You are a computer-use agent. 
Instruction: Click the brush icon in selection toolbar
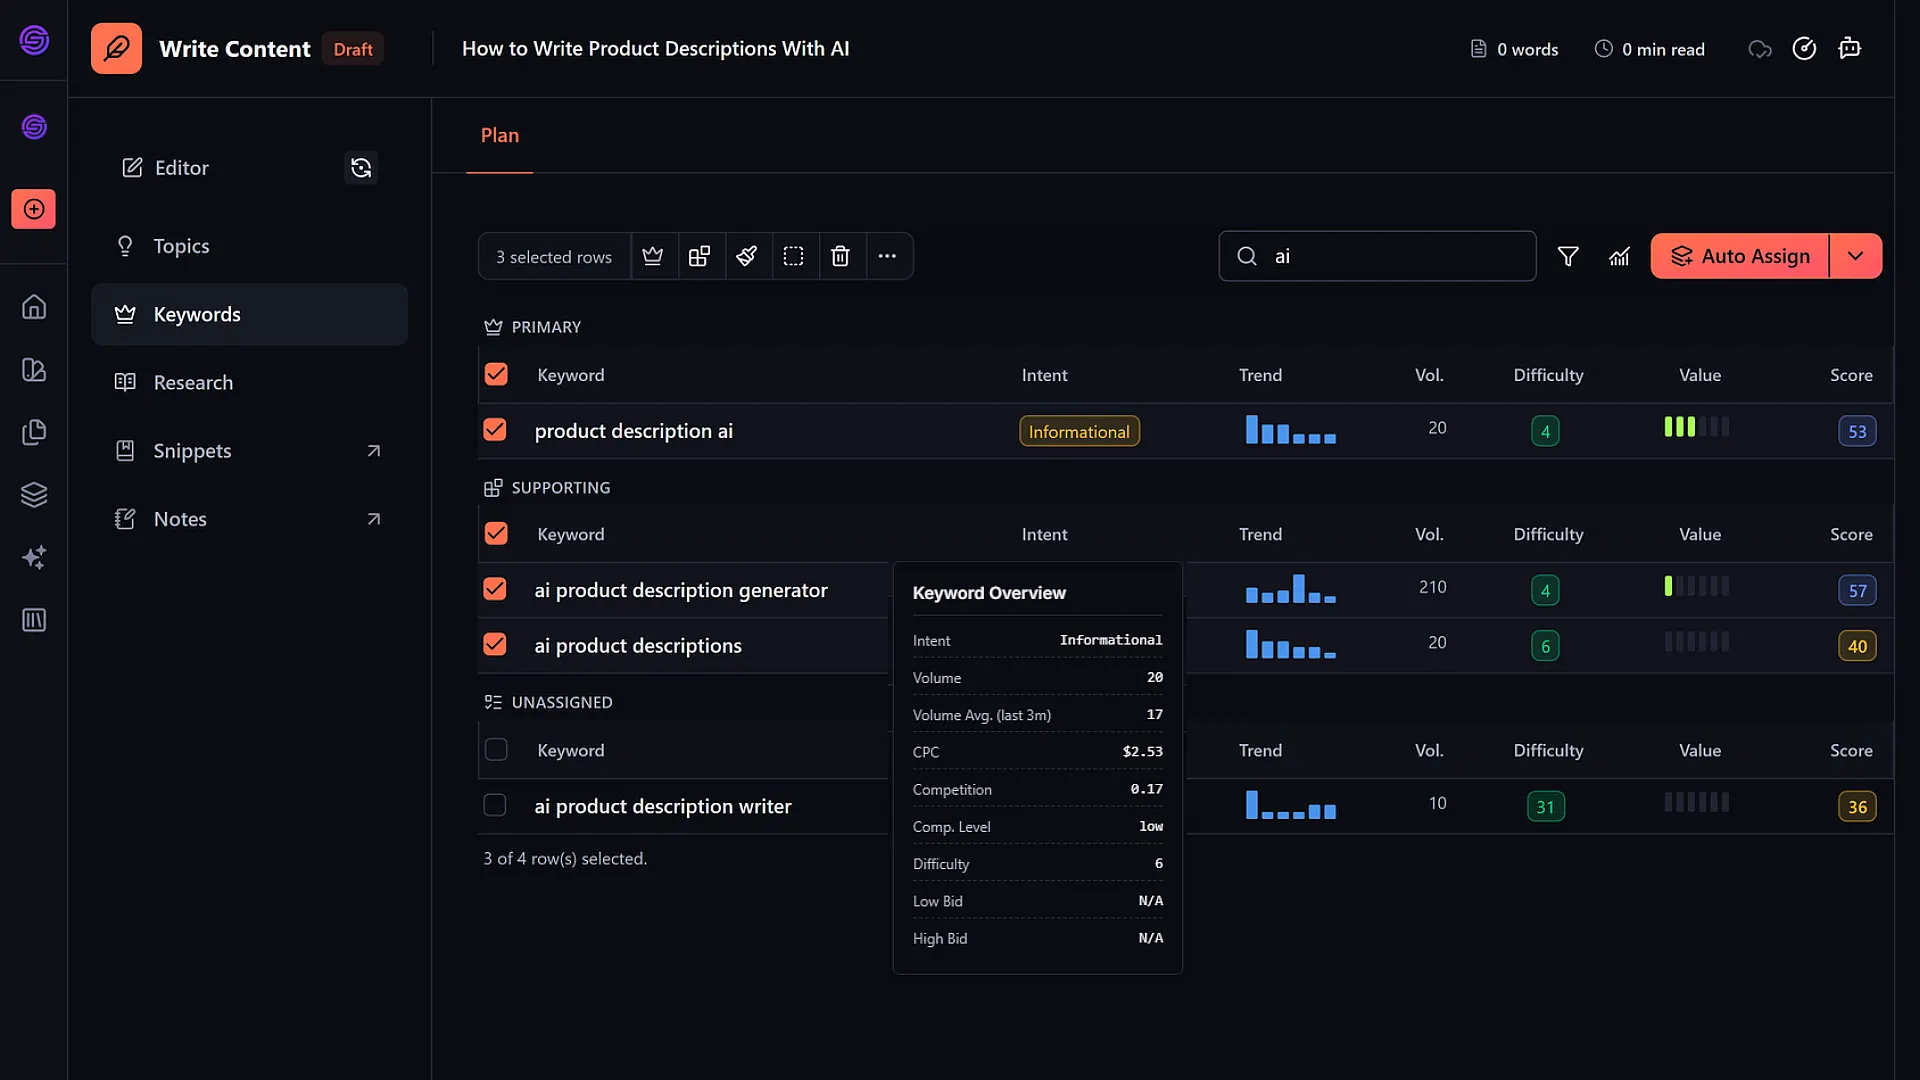(x=747, y=256)
